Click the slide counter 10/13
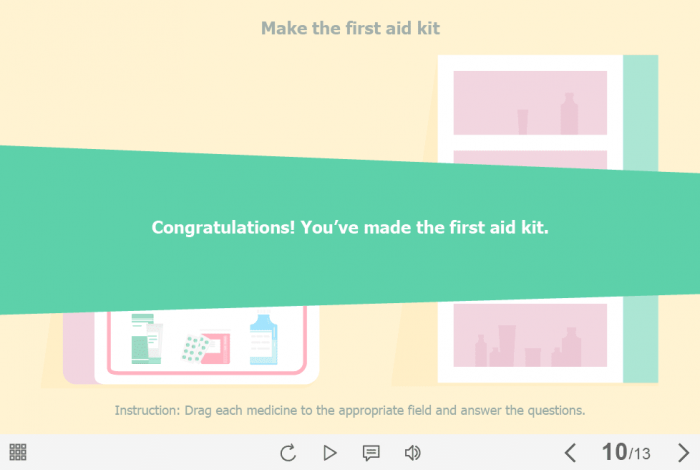The width and height of the screenshot is (700, 470). (626, 453)
